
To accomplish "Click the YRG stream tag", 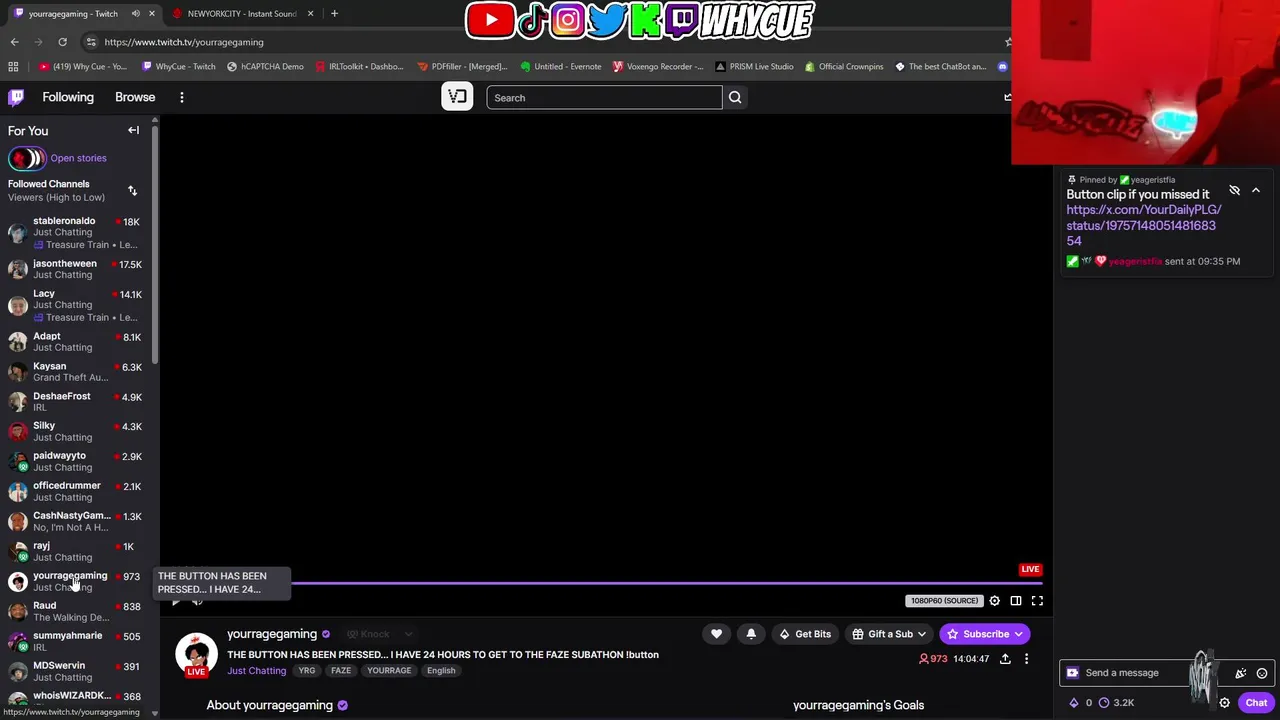I will 307,671.
